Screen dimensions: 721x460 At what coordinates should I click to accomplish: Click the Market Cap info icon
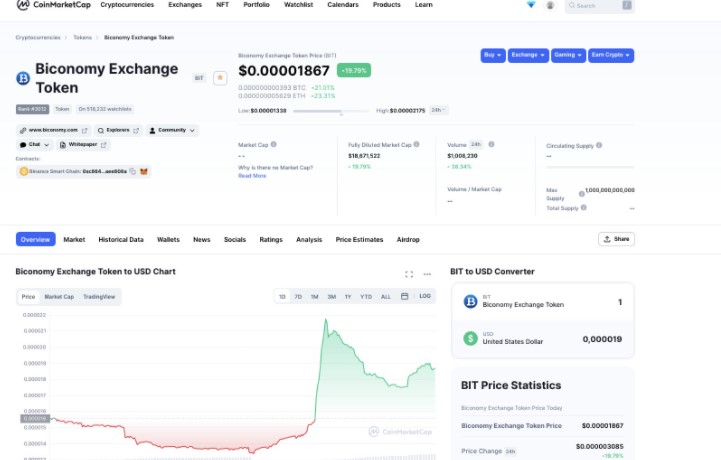point(274,144)
